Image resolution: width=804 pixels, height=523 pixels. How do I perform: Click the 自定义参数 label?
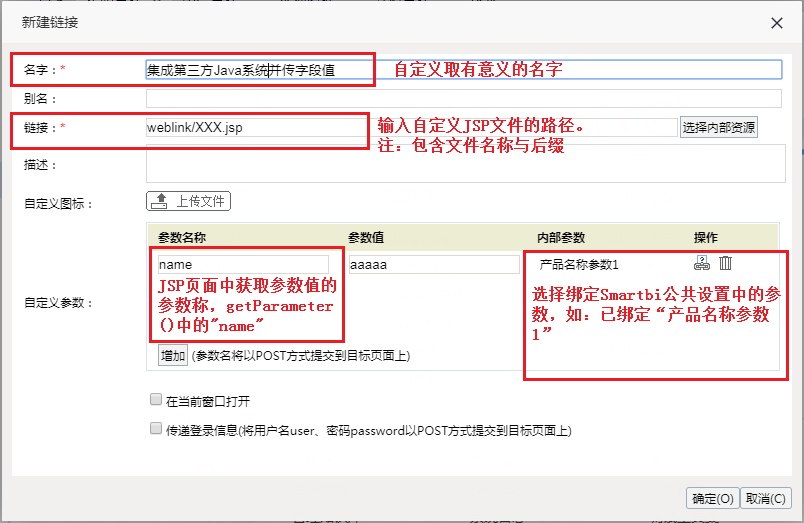coord(58,303)
